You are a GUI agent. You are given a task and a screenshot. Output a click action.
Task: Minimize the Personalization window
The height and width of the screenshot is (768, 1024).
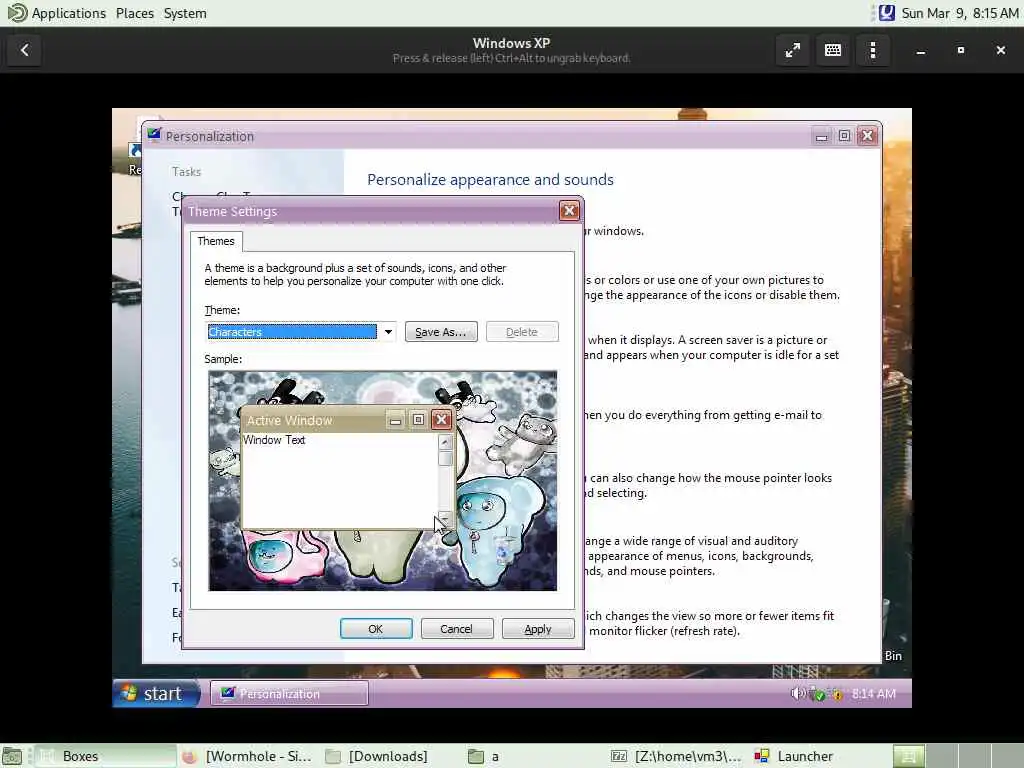822,136
